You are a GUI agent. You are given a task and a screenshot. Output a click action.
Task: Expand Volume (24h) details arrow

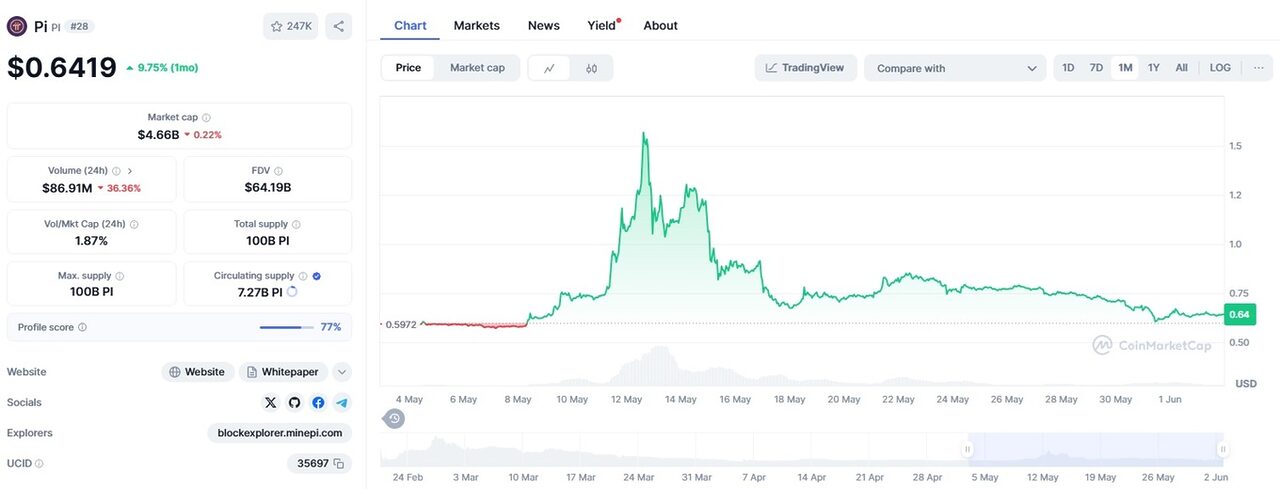(130, 171)
